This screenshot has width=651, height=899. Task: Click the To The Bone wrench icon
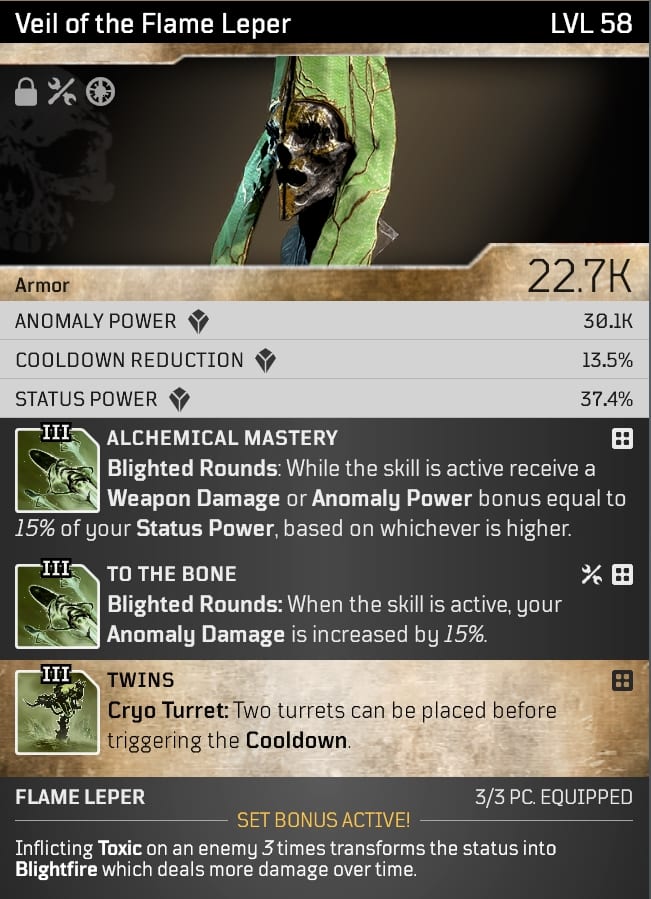tap(591, 574)
